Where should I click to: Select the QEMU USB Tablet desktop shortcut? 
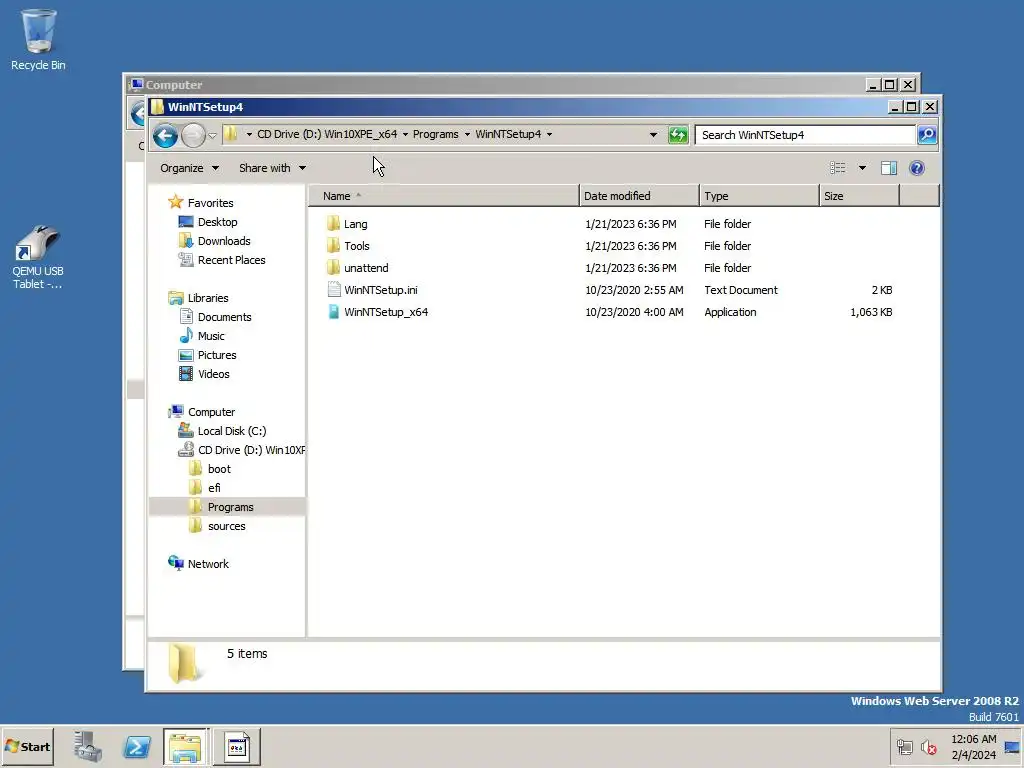[38, 257]
